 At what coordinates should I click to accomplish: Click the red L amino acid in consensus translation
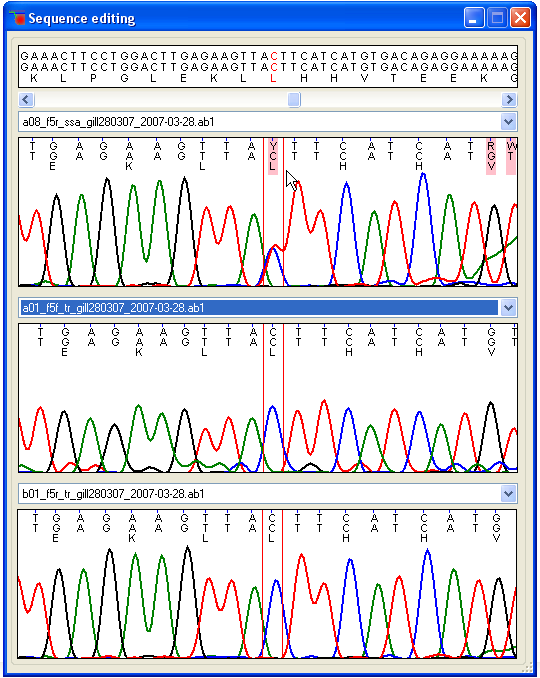pos(273,78)
